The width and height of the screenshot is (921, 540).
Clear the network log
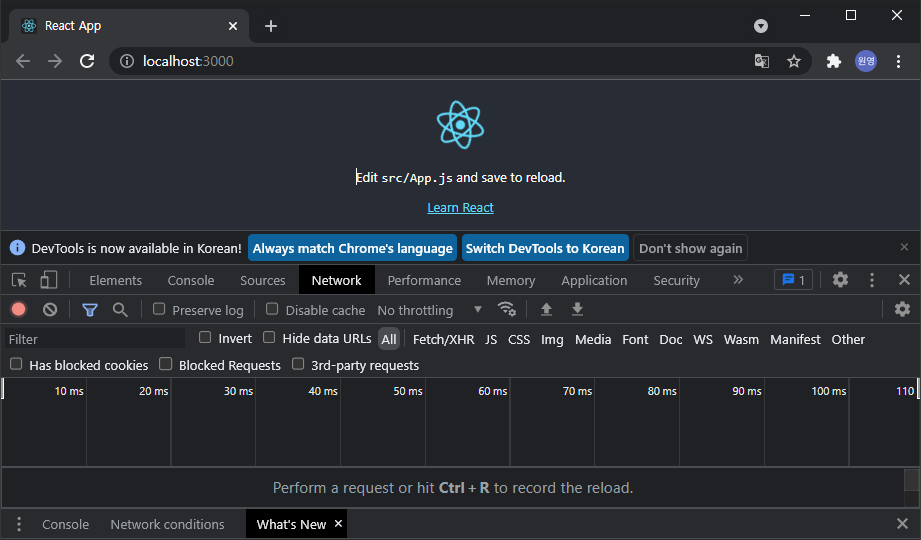point(50,310)
